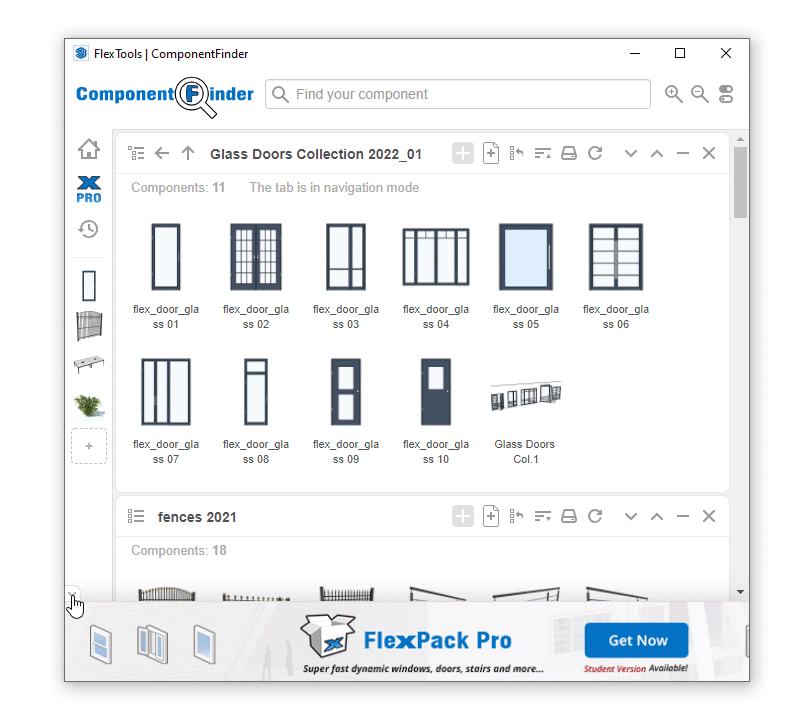Image resolution: width=800 pixels, height=720 pixels.
Task: Close the fences 2021 tab
Action: click(709, 516)
